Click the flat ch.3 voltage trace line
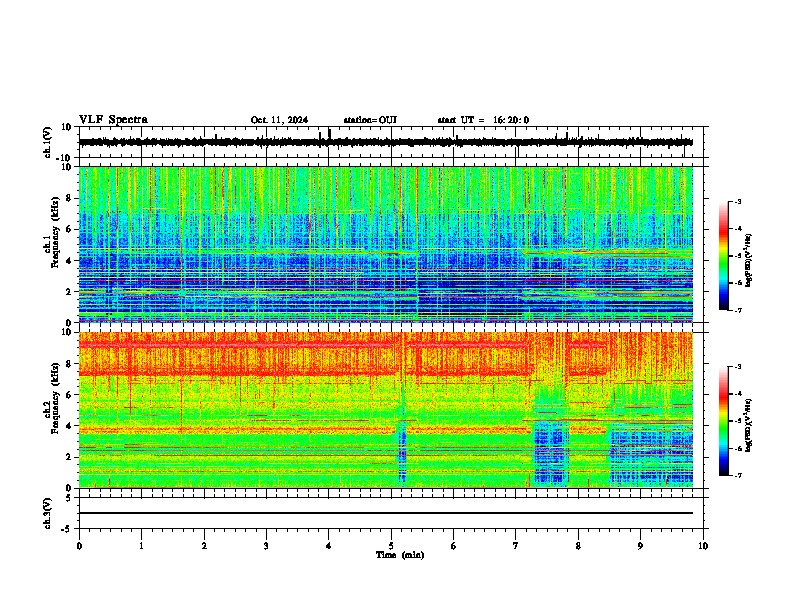Viewport: 792px width, 612px height. click(x=385, y=513)
